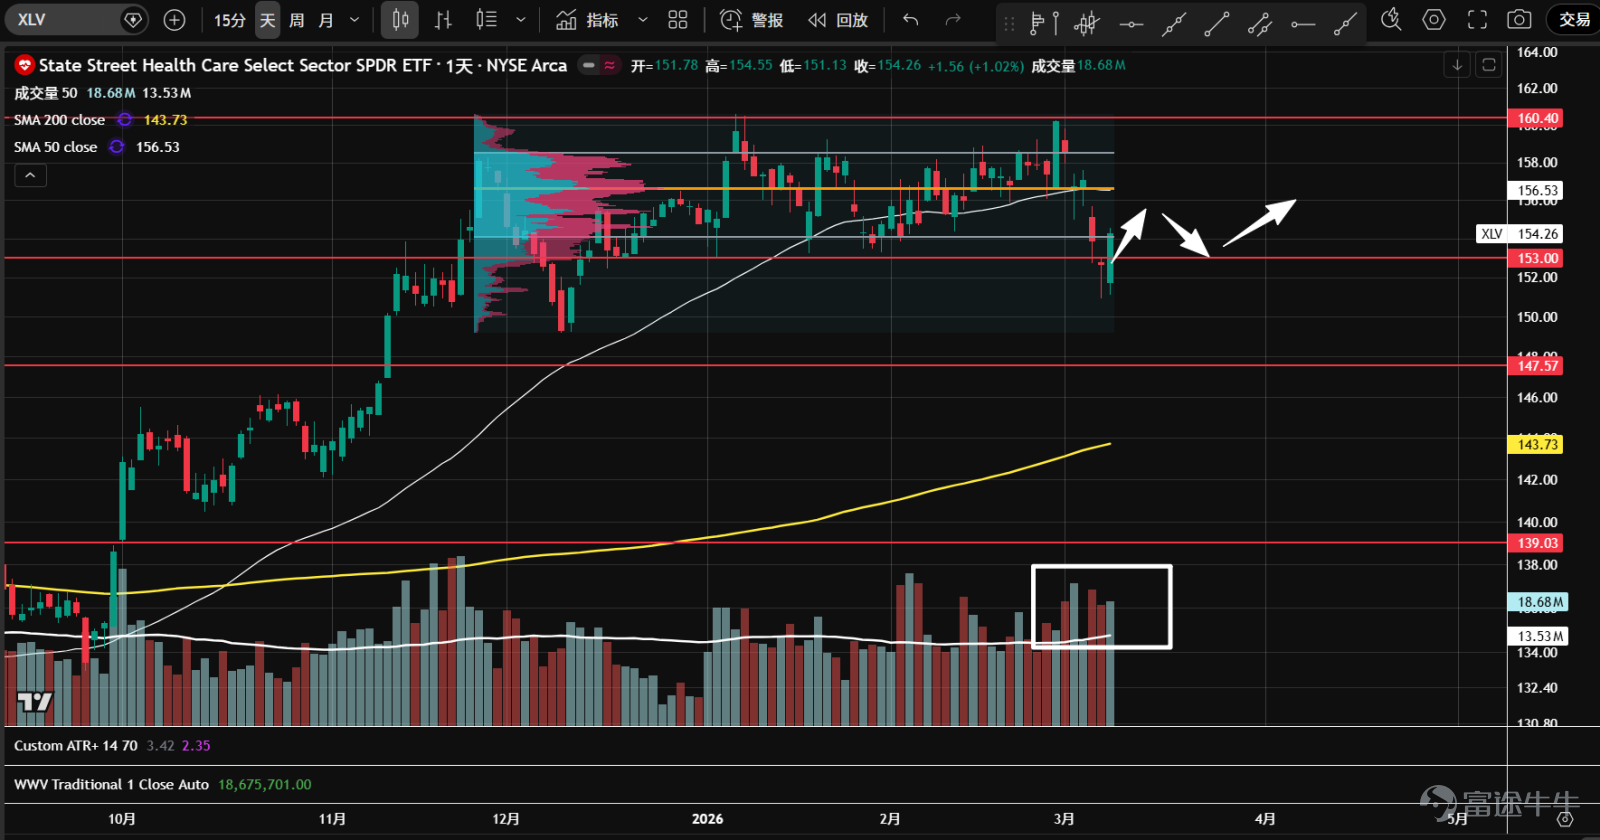
Task: Click the 147.57 red price label
Action: coord(1537,366)
